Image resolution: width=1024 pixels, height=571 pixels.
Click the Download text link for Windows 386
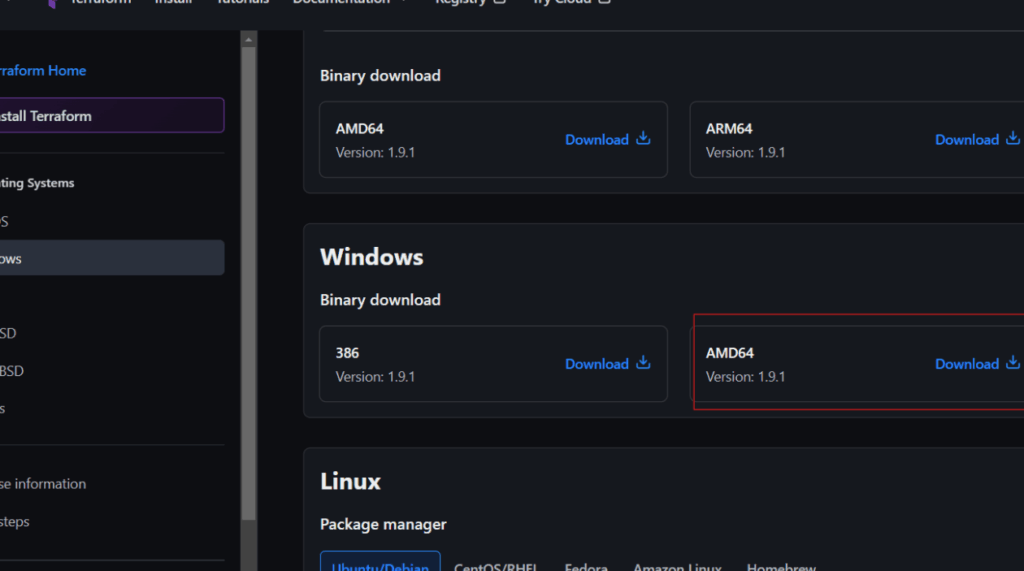pos(597,364)
